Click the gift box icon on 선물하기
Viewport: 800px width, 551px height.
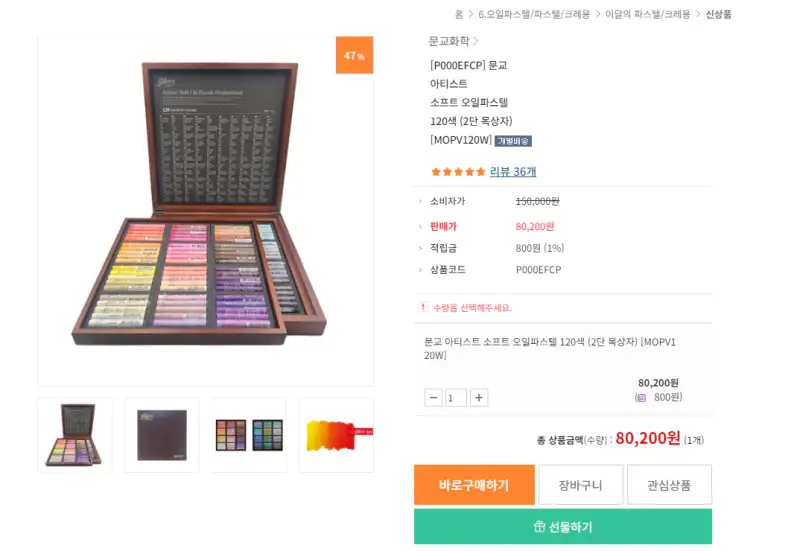tap(539, 527)
